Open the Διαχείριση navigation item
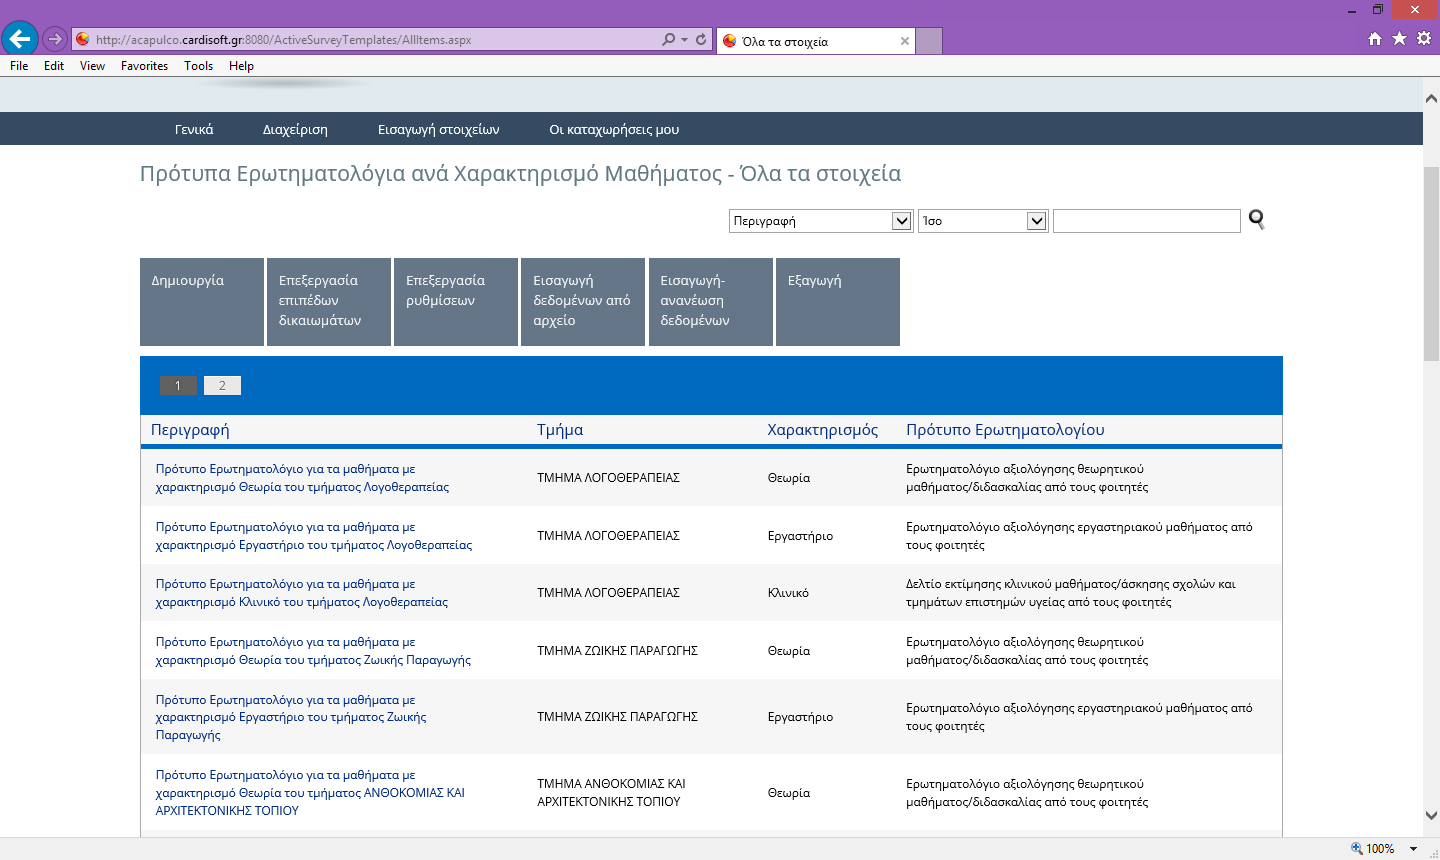The image size is (1440, 860). 295,129
